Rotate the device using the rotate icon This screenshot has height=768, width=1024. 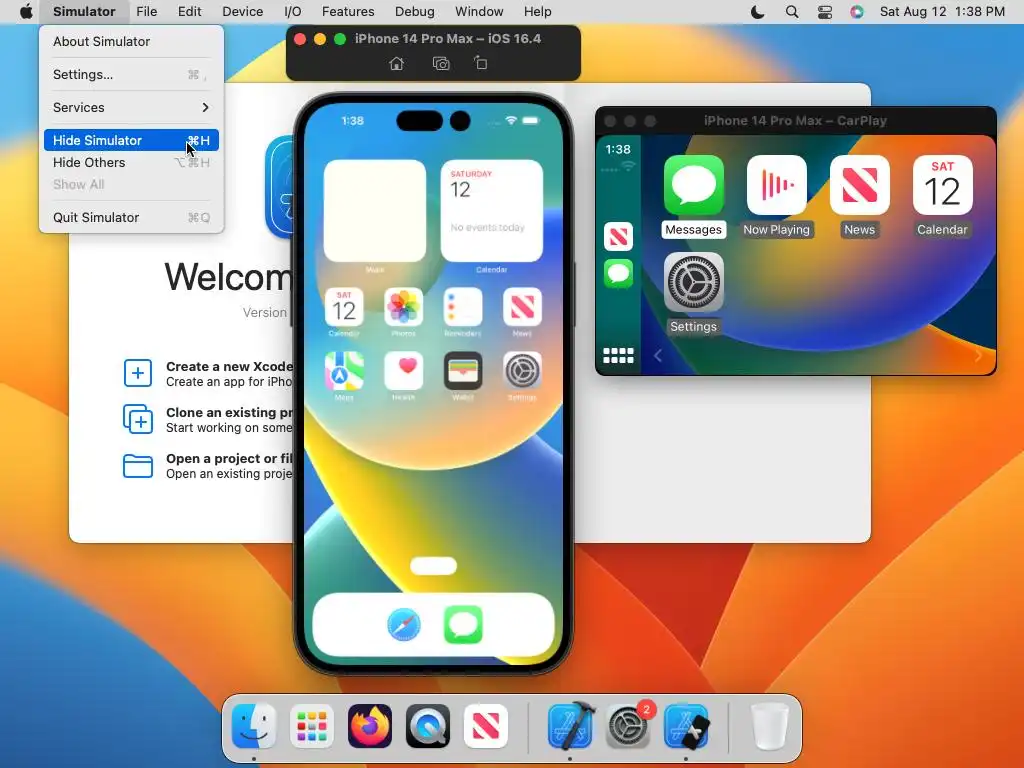481,63
